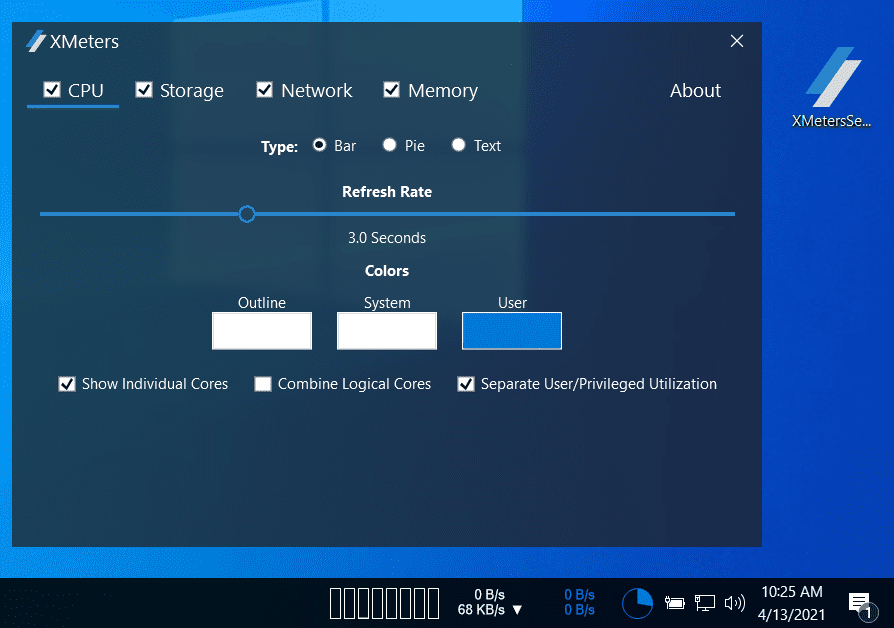The image size is (894, 628).
Task: Uncheck the CPU checkbox
Action: click(x=52, y=90)
